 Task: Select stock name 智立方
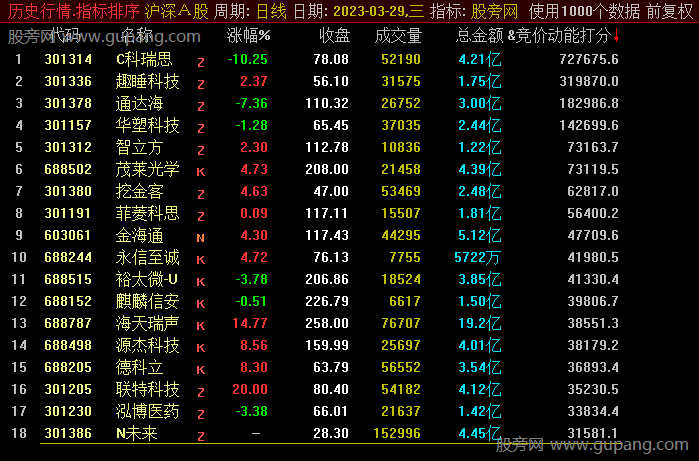[140, 147]
